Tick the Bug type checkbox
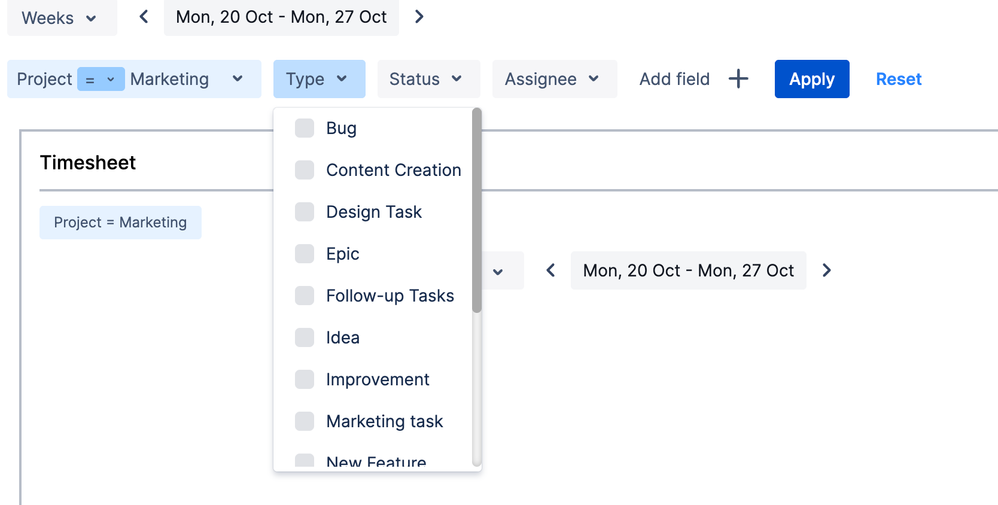Screen dimensions: 998x505 pyautogui.click(x=305, y=128)
